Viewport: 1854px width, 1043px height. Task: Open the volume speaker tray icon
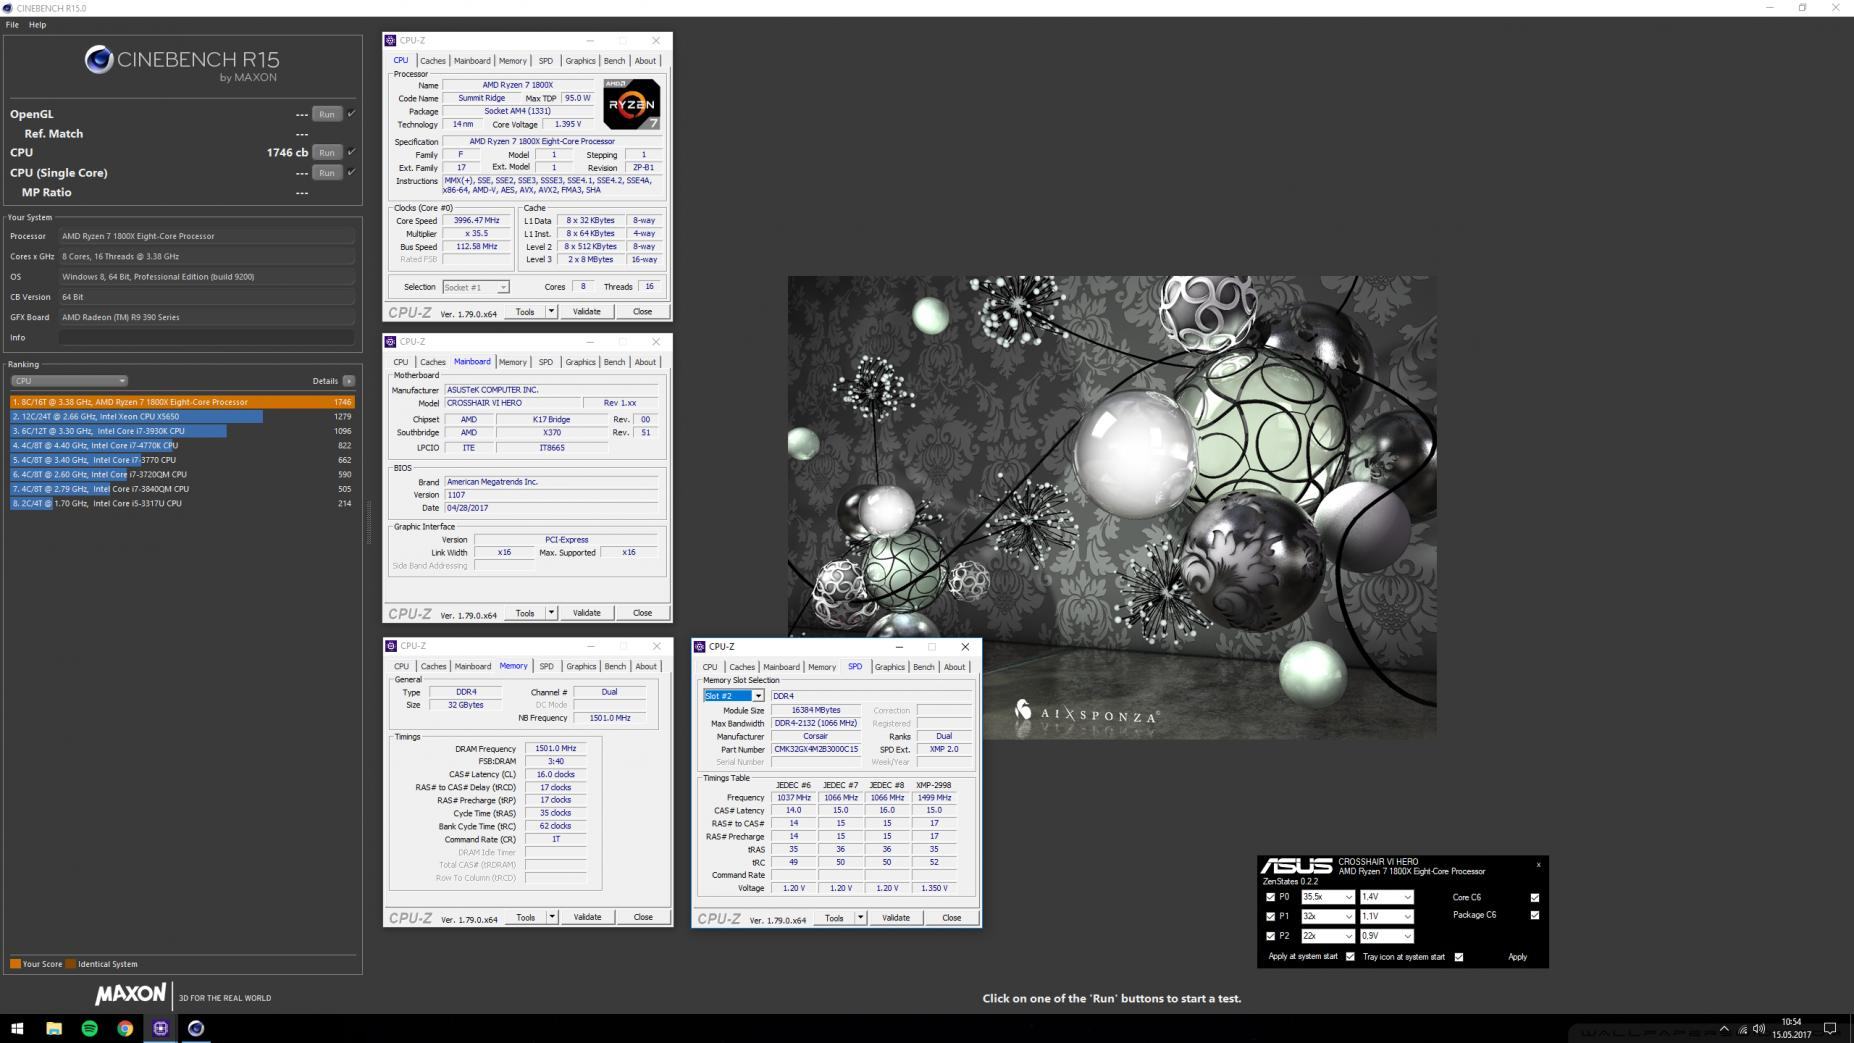pyautogui.click(x=1759, y=1028)
